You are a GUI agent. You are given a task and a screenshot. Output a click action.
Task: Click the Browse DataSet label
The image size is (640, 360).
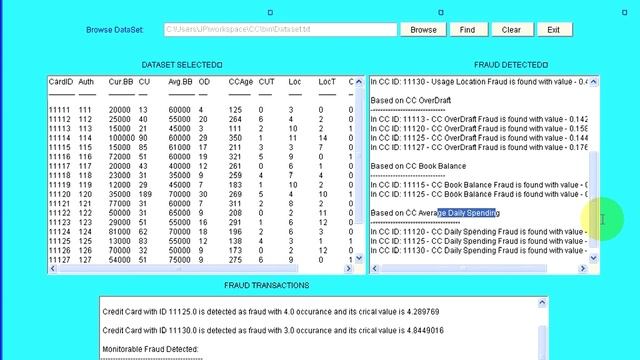coord(115,30)
